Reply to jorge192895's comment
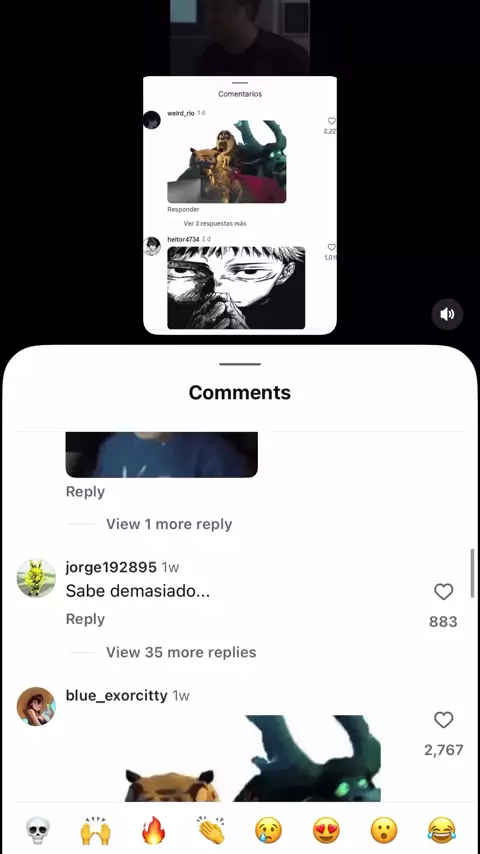The width and height of the screenshot is (480, 854). click(x=85, y=619)
